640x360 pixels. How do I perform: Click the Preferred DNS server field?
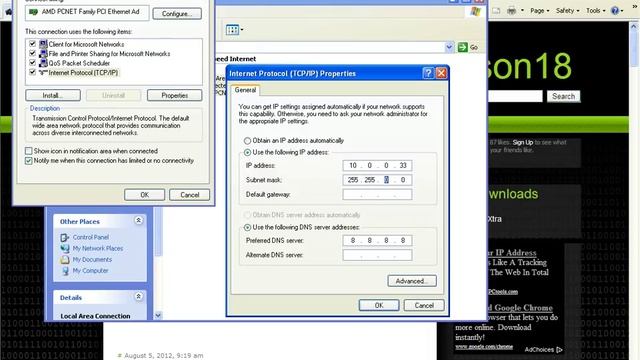pos(377,240)
